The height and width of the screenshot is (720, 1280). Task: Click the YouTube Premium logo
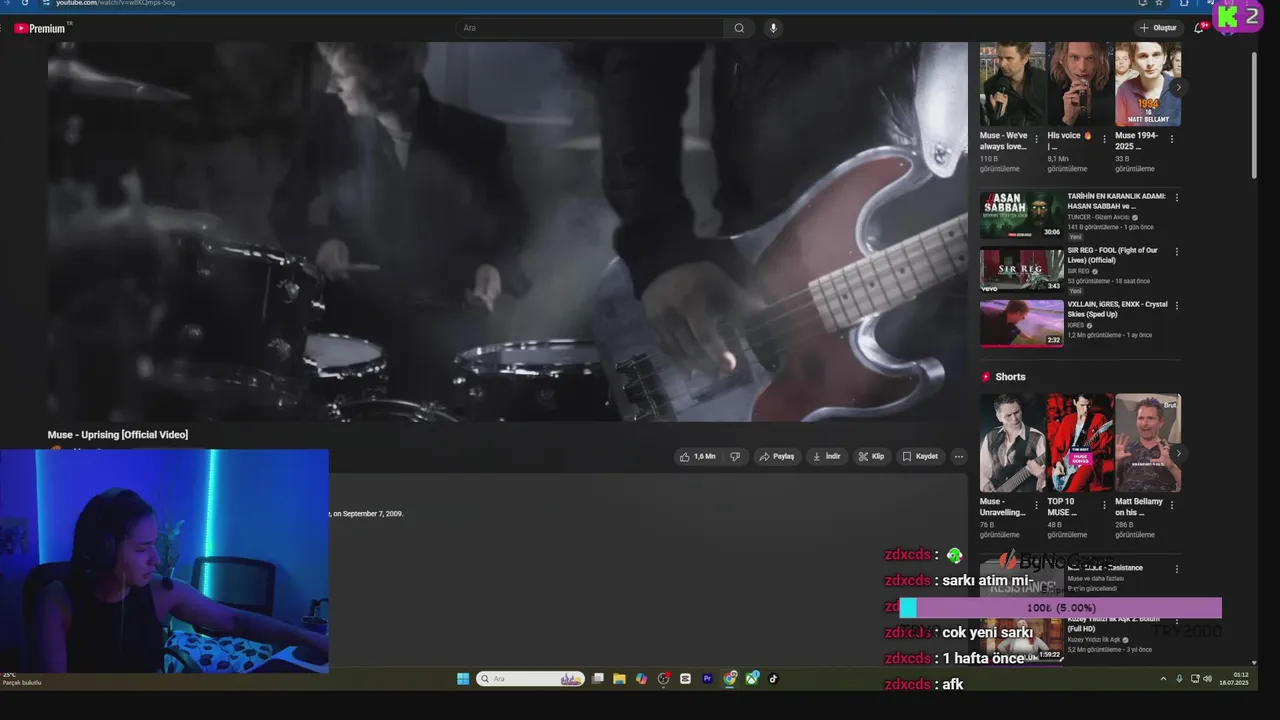point(40,28)
